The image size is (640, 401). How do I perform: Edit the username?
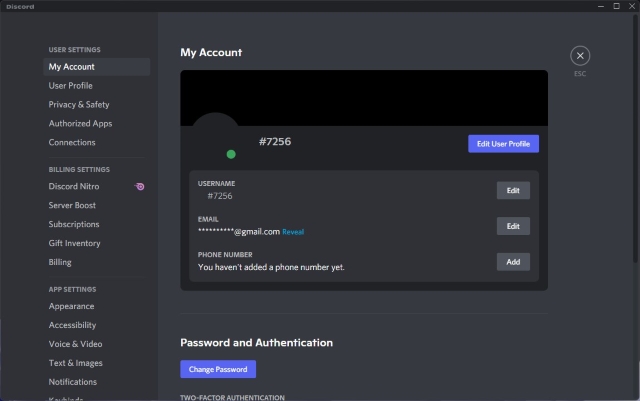tap(513, 190)
